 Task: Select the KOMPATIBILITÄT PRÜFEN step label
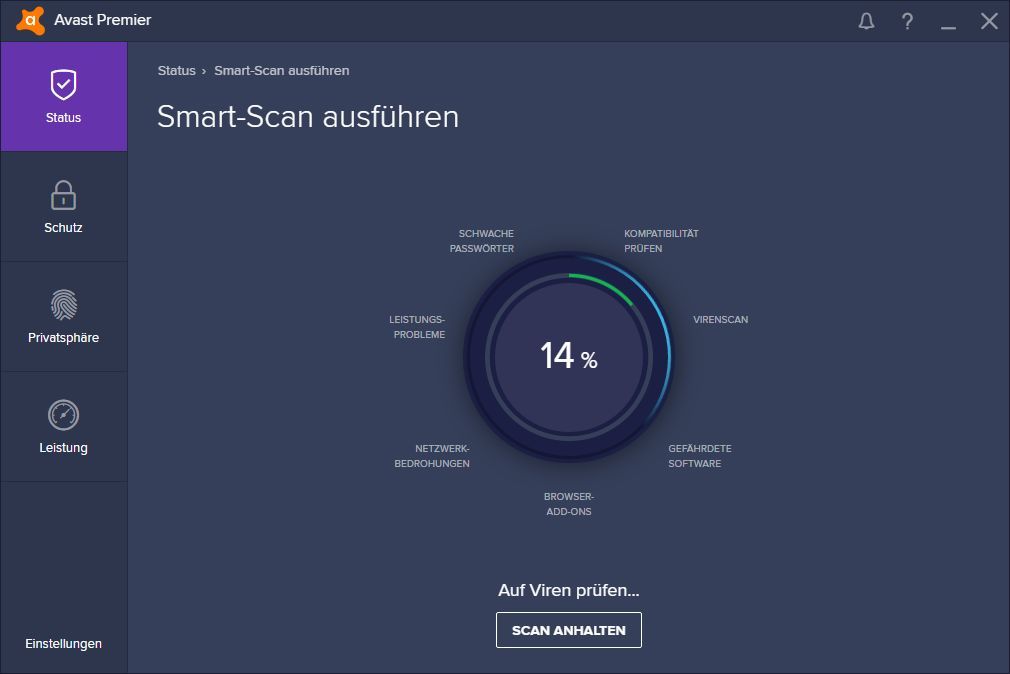pos(661,241)
